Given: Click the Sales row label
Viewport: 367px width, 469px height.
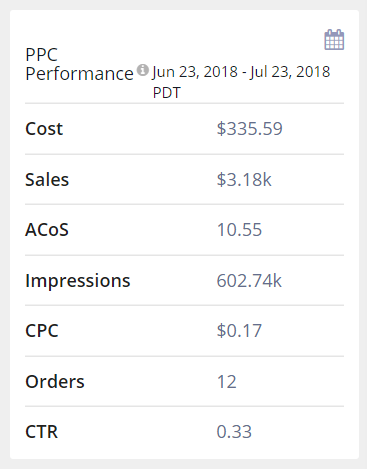Looking at the screenshot, I should pyautogui.click(x=47, y=180).
